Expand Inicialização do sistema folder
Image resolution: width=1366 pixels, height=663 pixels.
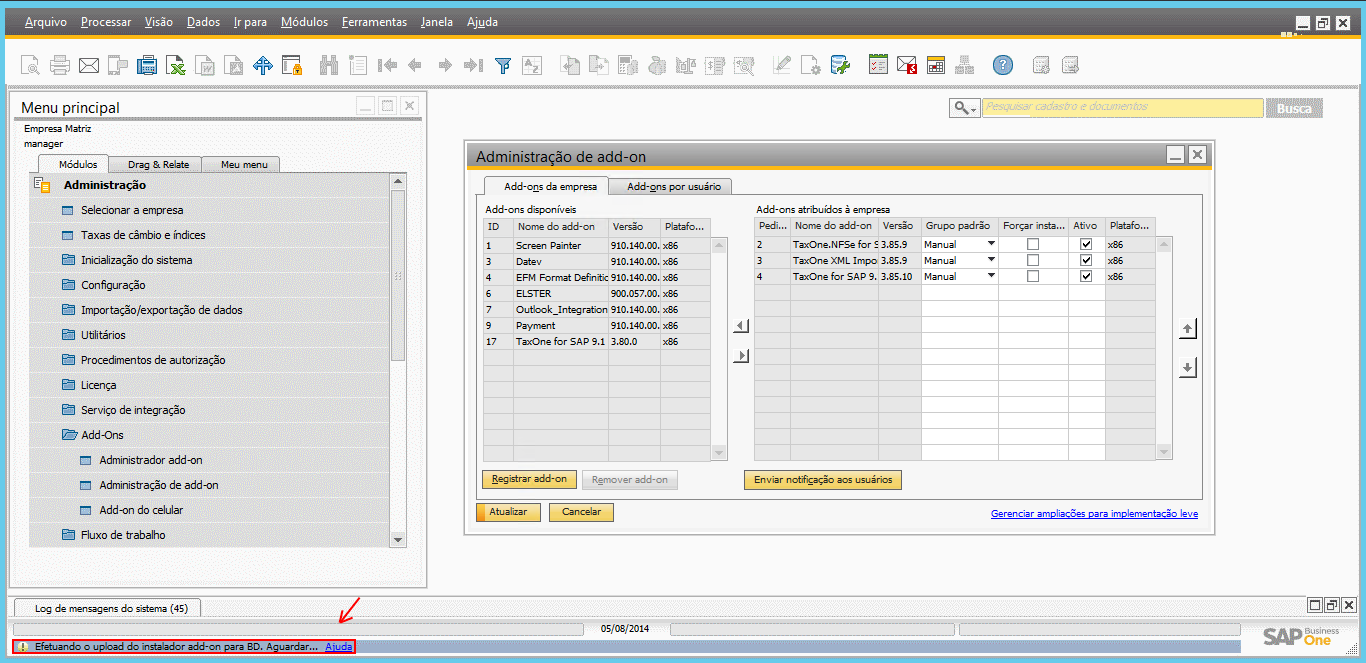click(209, 260)
